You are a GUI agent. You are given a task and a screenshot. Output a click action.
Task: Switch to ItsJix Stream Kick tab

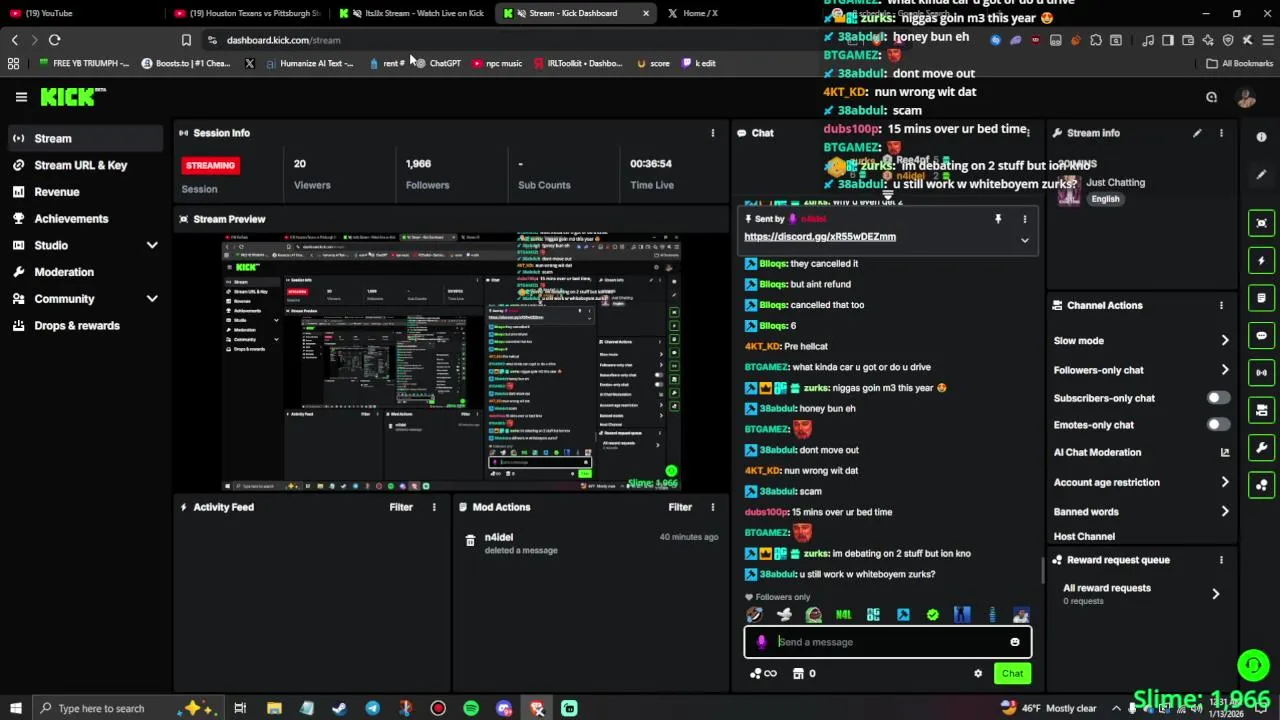[x=412, y=13]
